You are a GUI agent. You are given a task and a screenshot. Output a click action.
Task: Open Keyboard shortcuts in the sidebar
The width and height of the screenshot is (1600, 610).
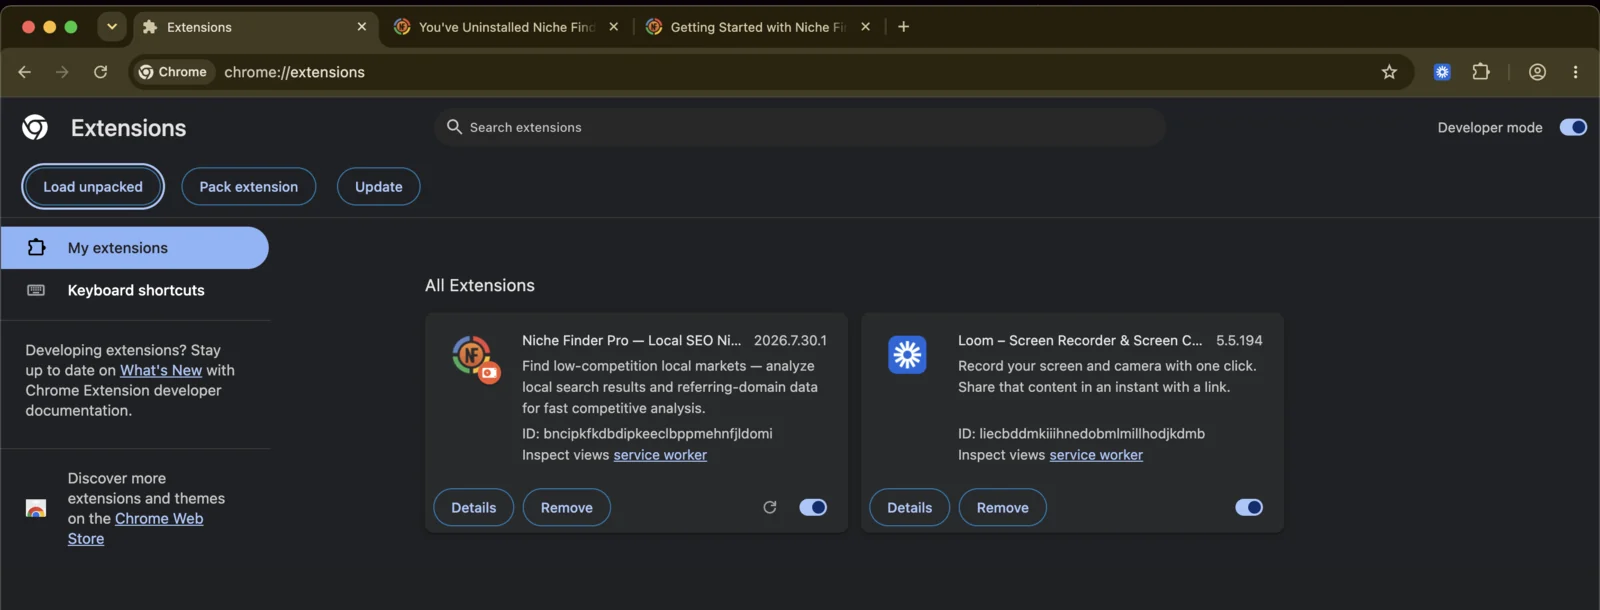(x=134, y=290)
